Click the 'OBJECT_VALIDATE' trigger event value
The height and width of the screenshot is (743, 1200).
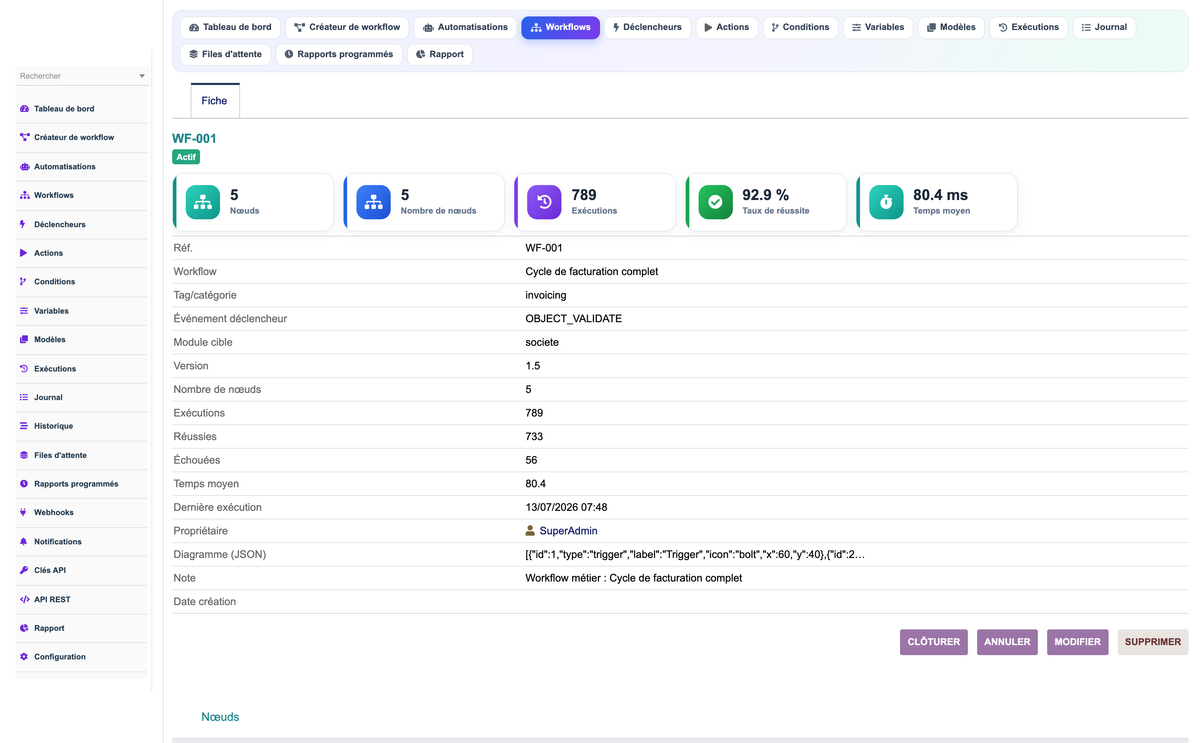click(x=573, y=319)
